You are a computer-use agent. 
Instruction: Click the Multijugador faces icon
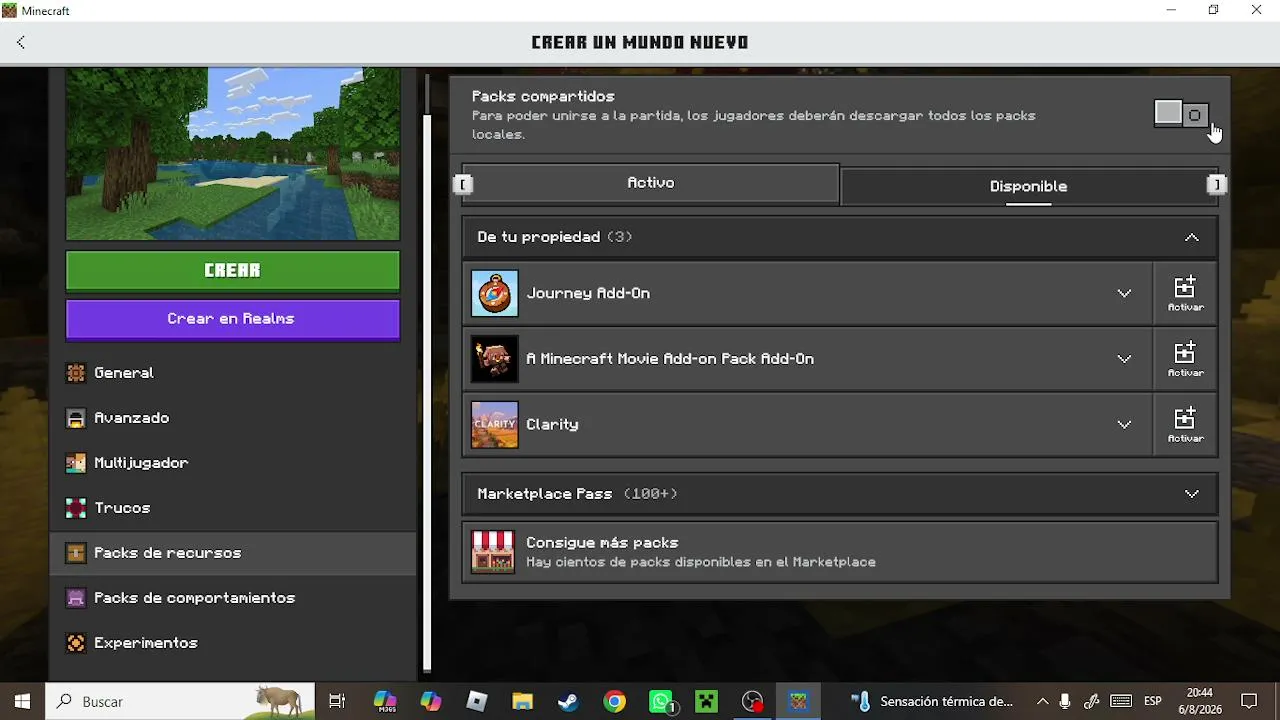76,463
